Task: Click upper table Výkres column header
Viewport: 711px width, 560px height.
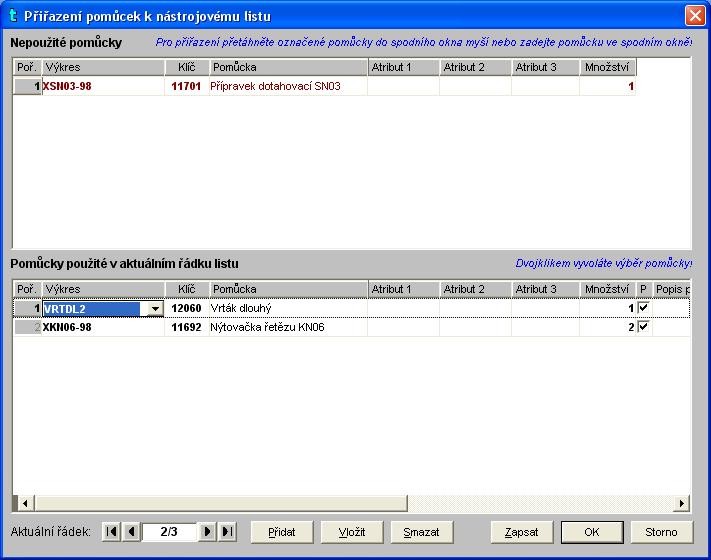Action: click(103, 67)
